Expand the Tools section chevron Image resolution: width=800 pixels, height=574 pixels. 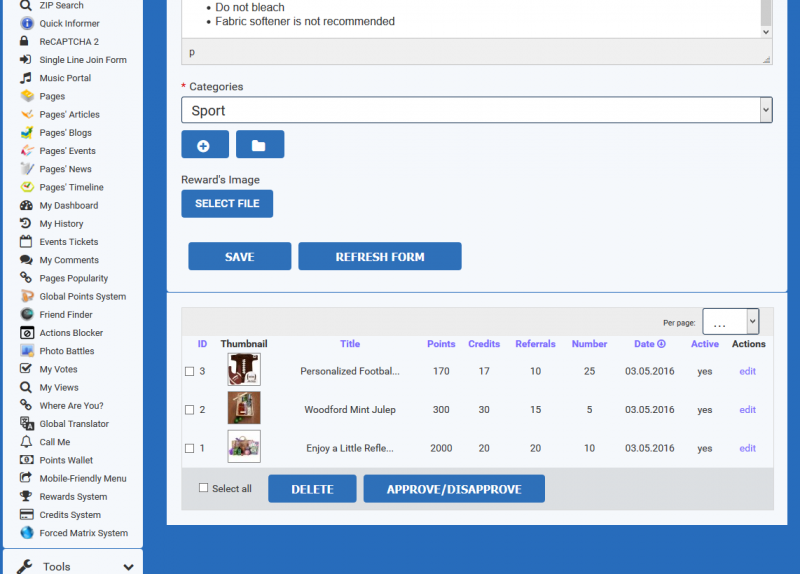129,567
